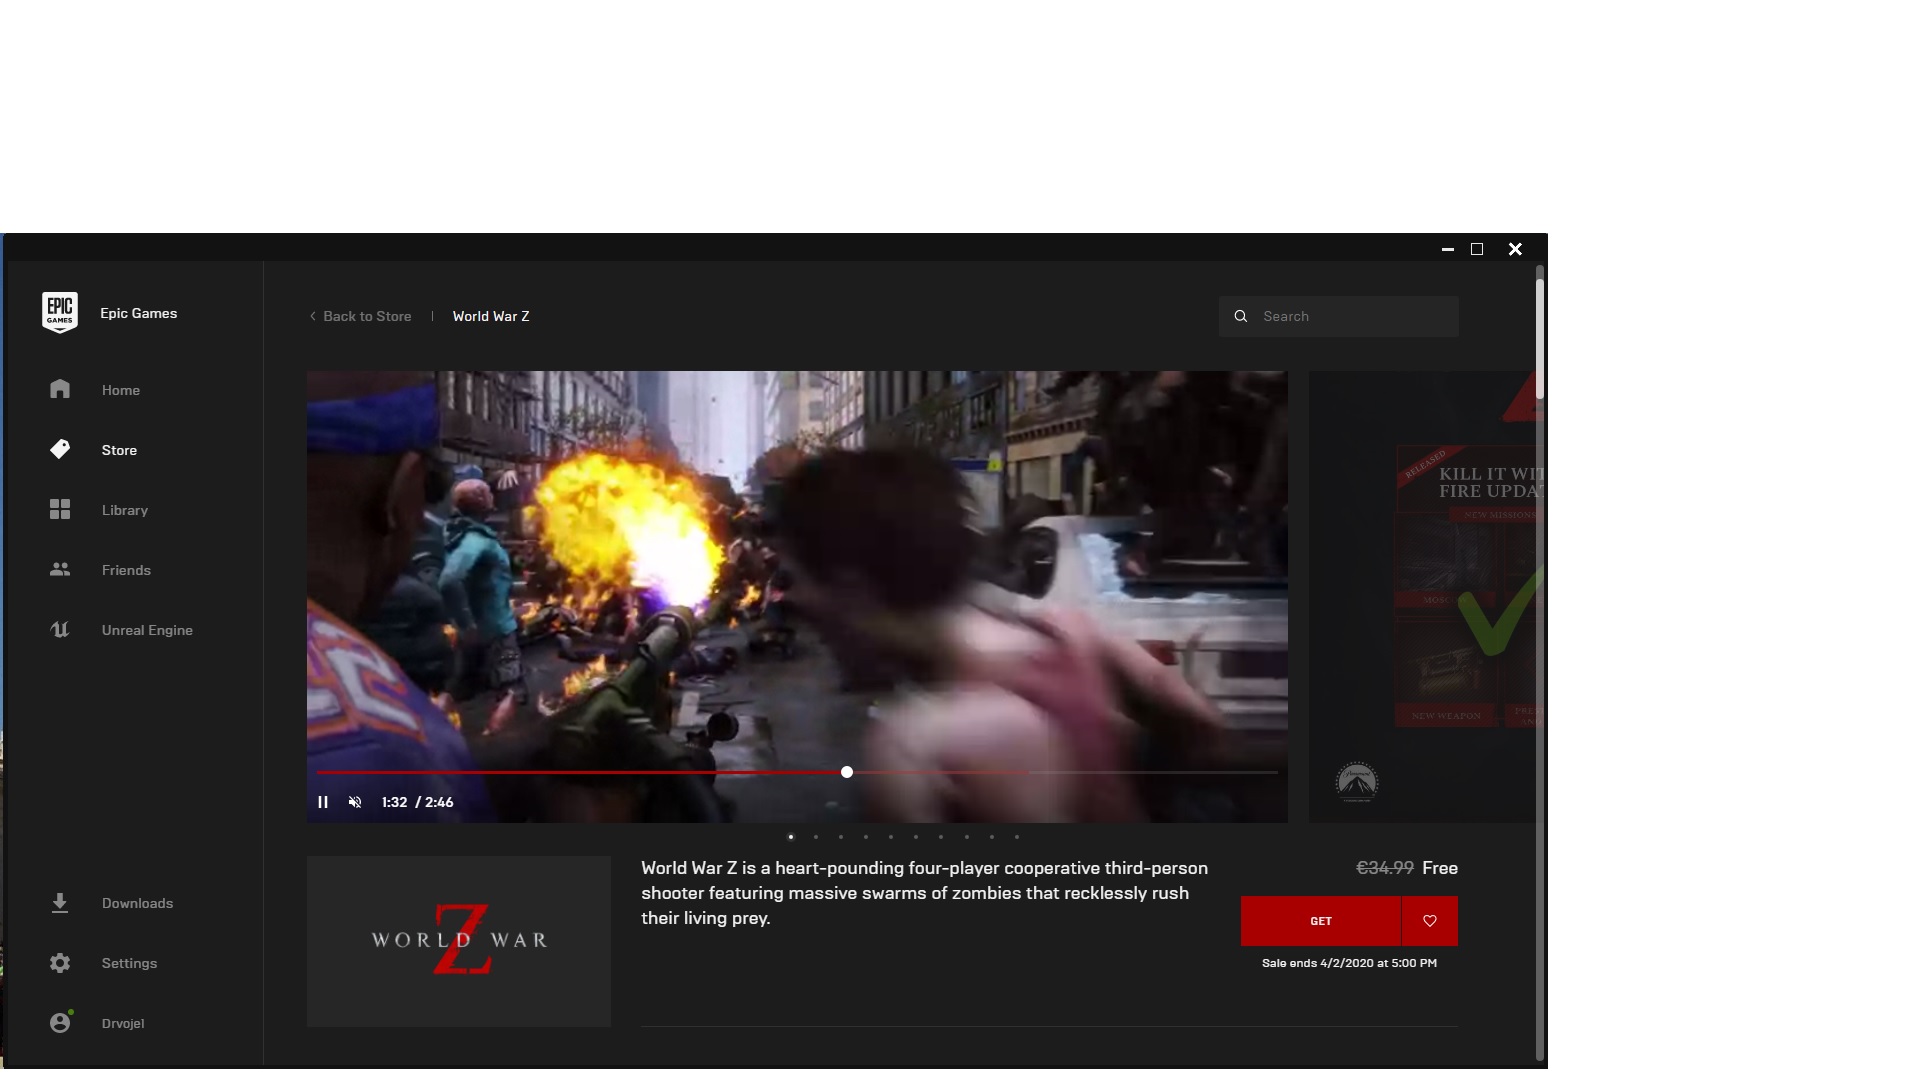Open the Drvojel account name
The image size is (1920, 1080).
pos(123,1023)
